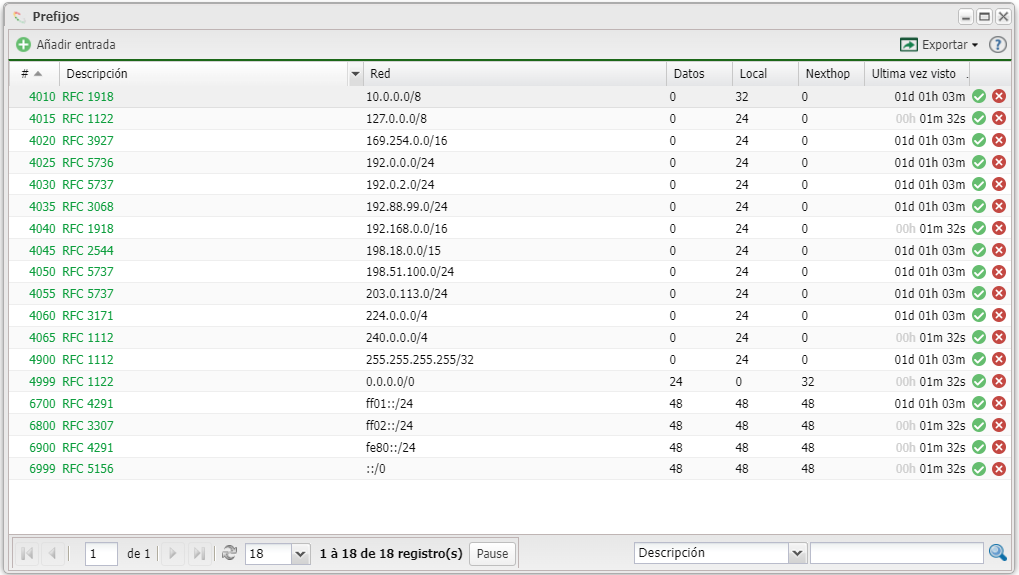1019x575 pixels.
Task: Click green check icon for 192.168.0.0/16
Action: coord(979,228)
